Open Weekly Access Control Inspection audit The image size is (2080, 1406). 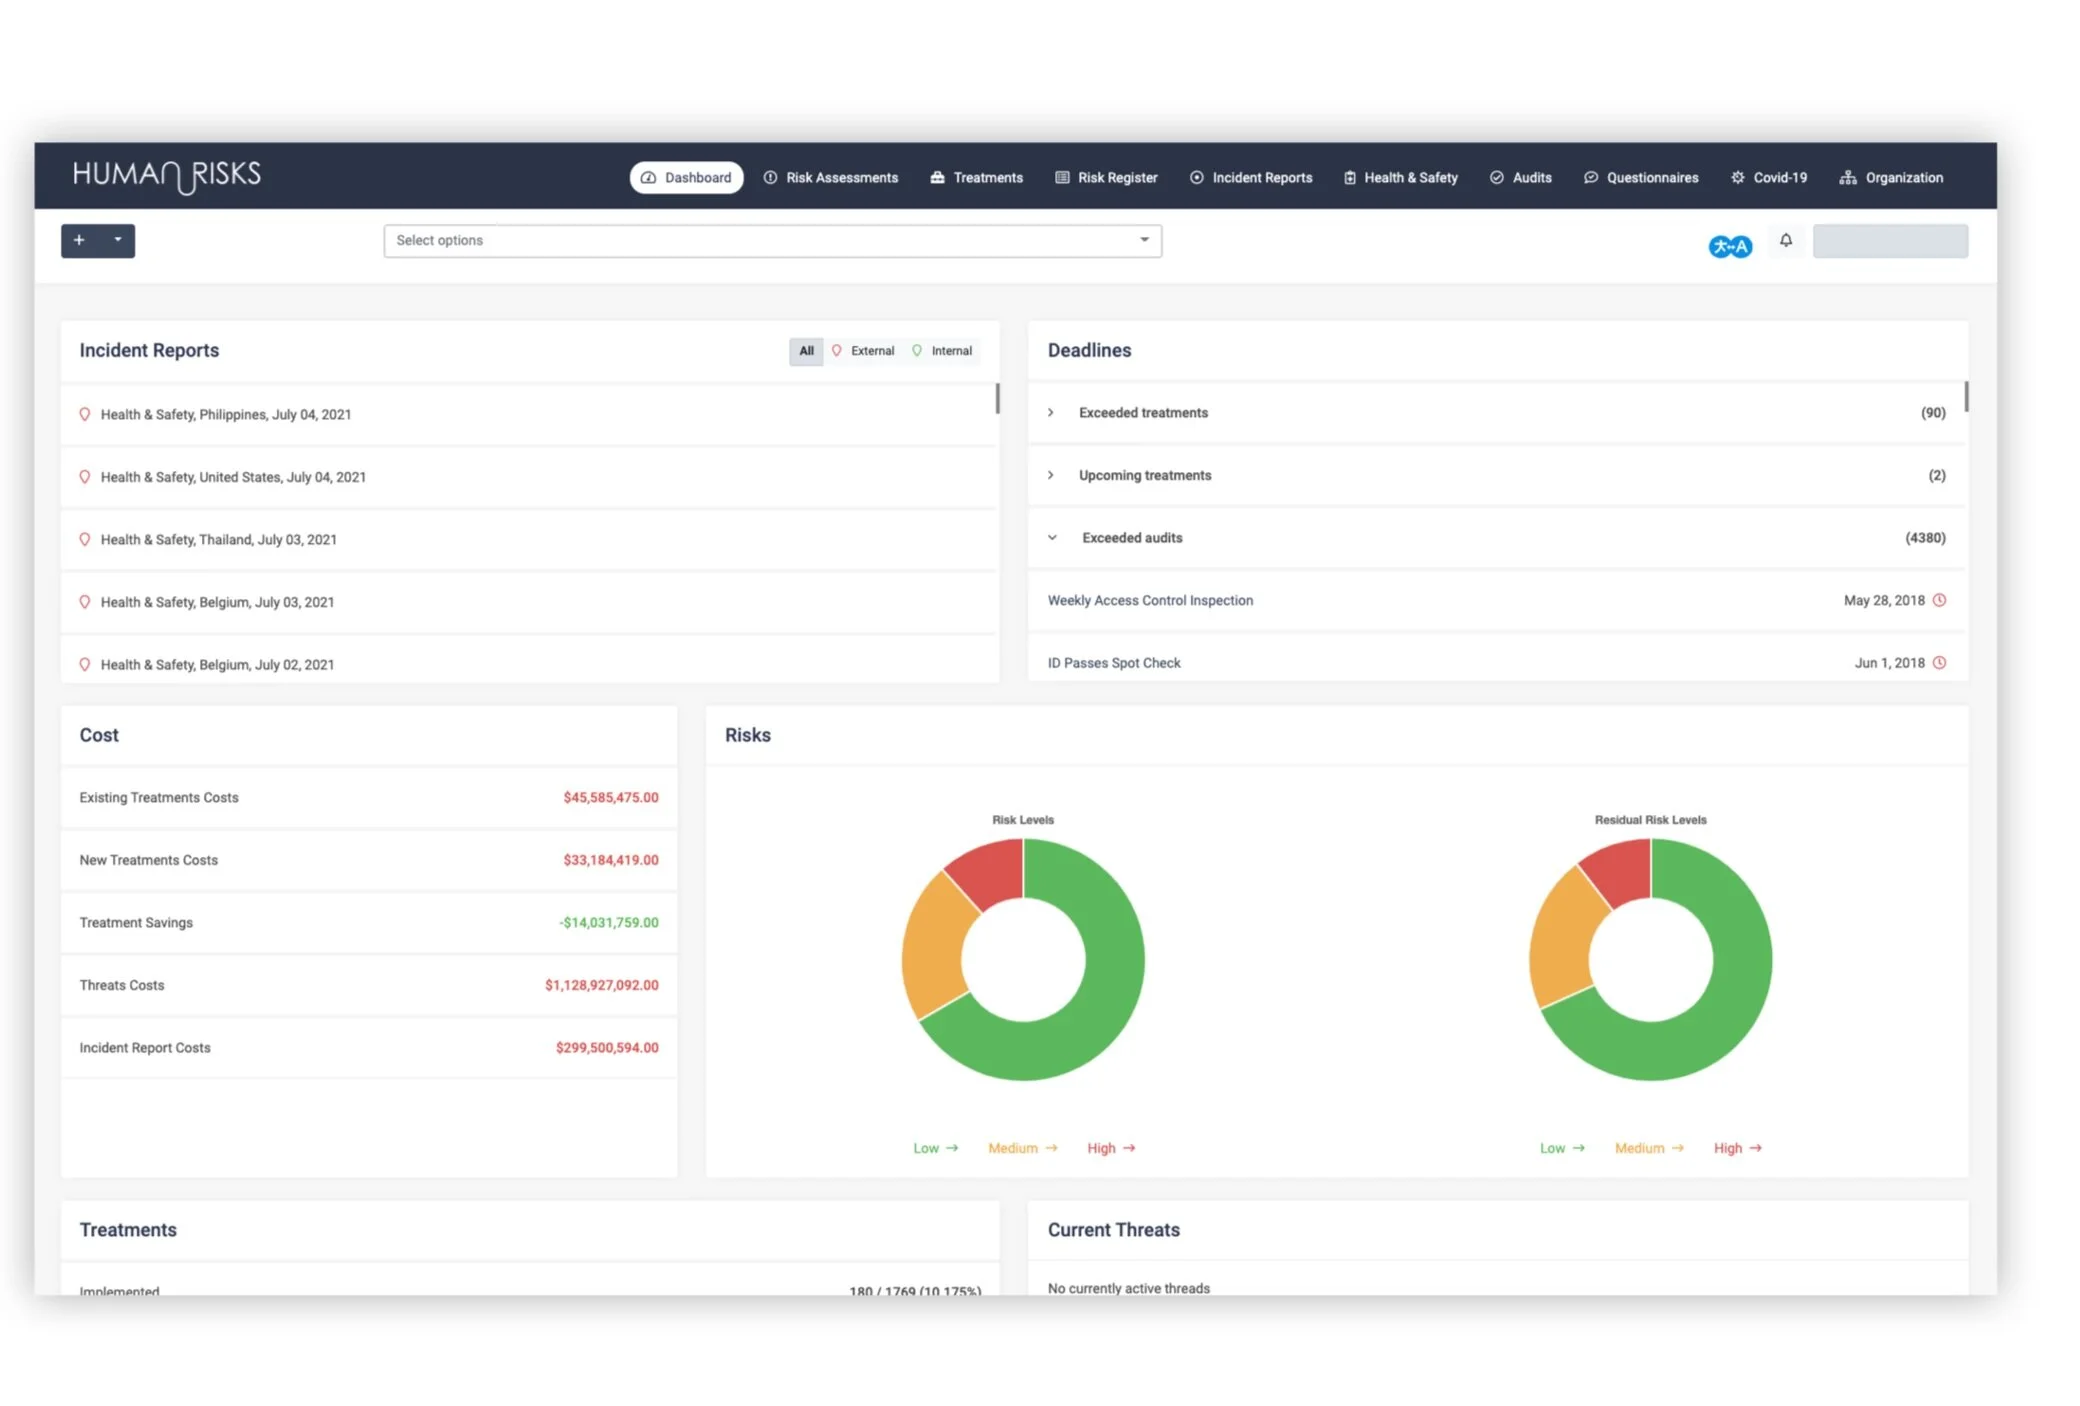point(1150,600)
